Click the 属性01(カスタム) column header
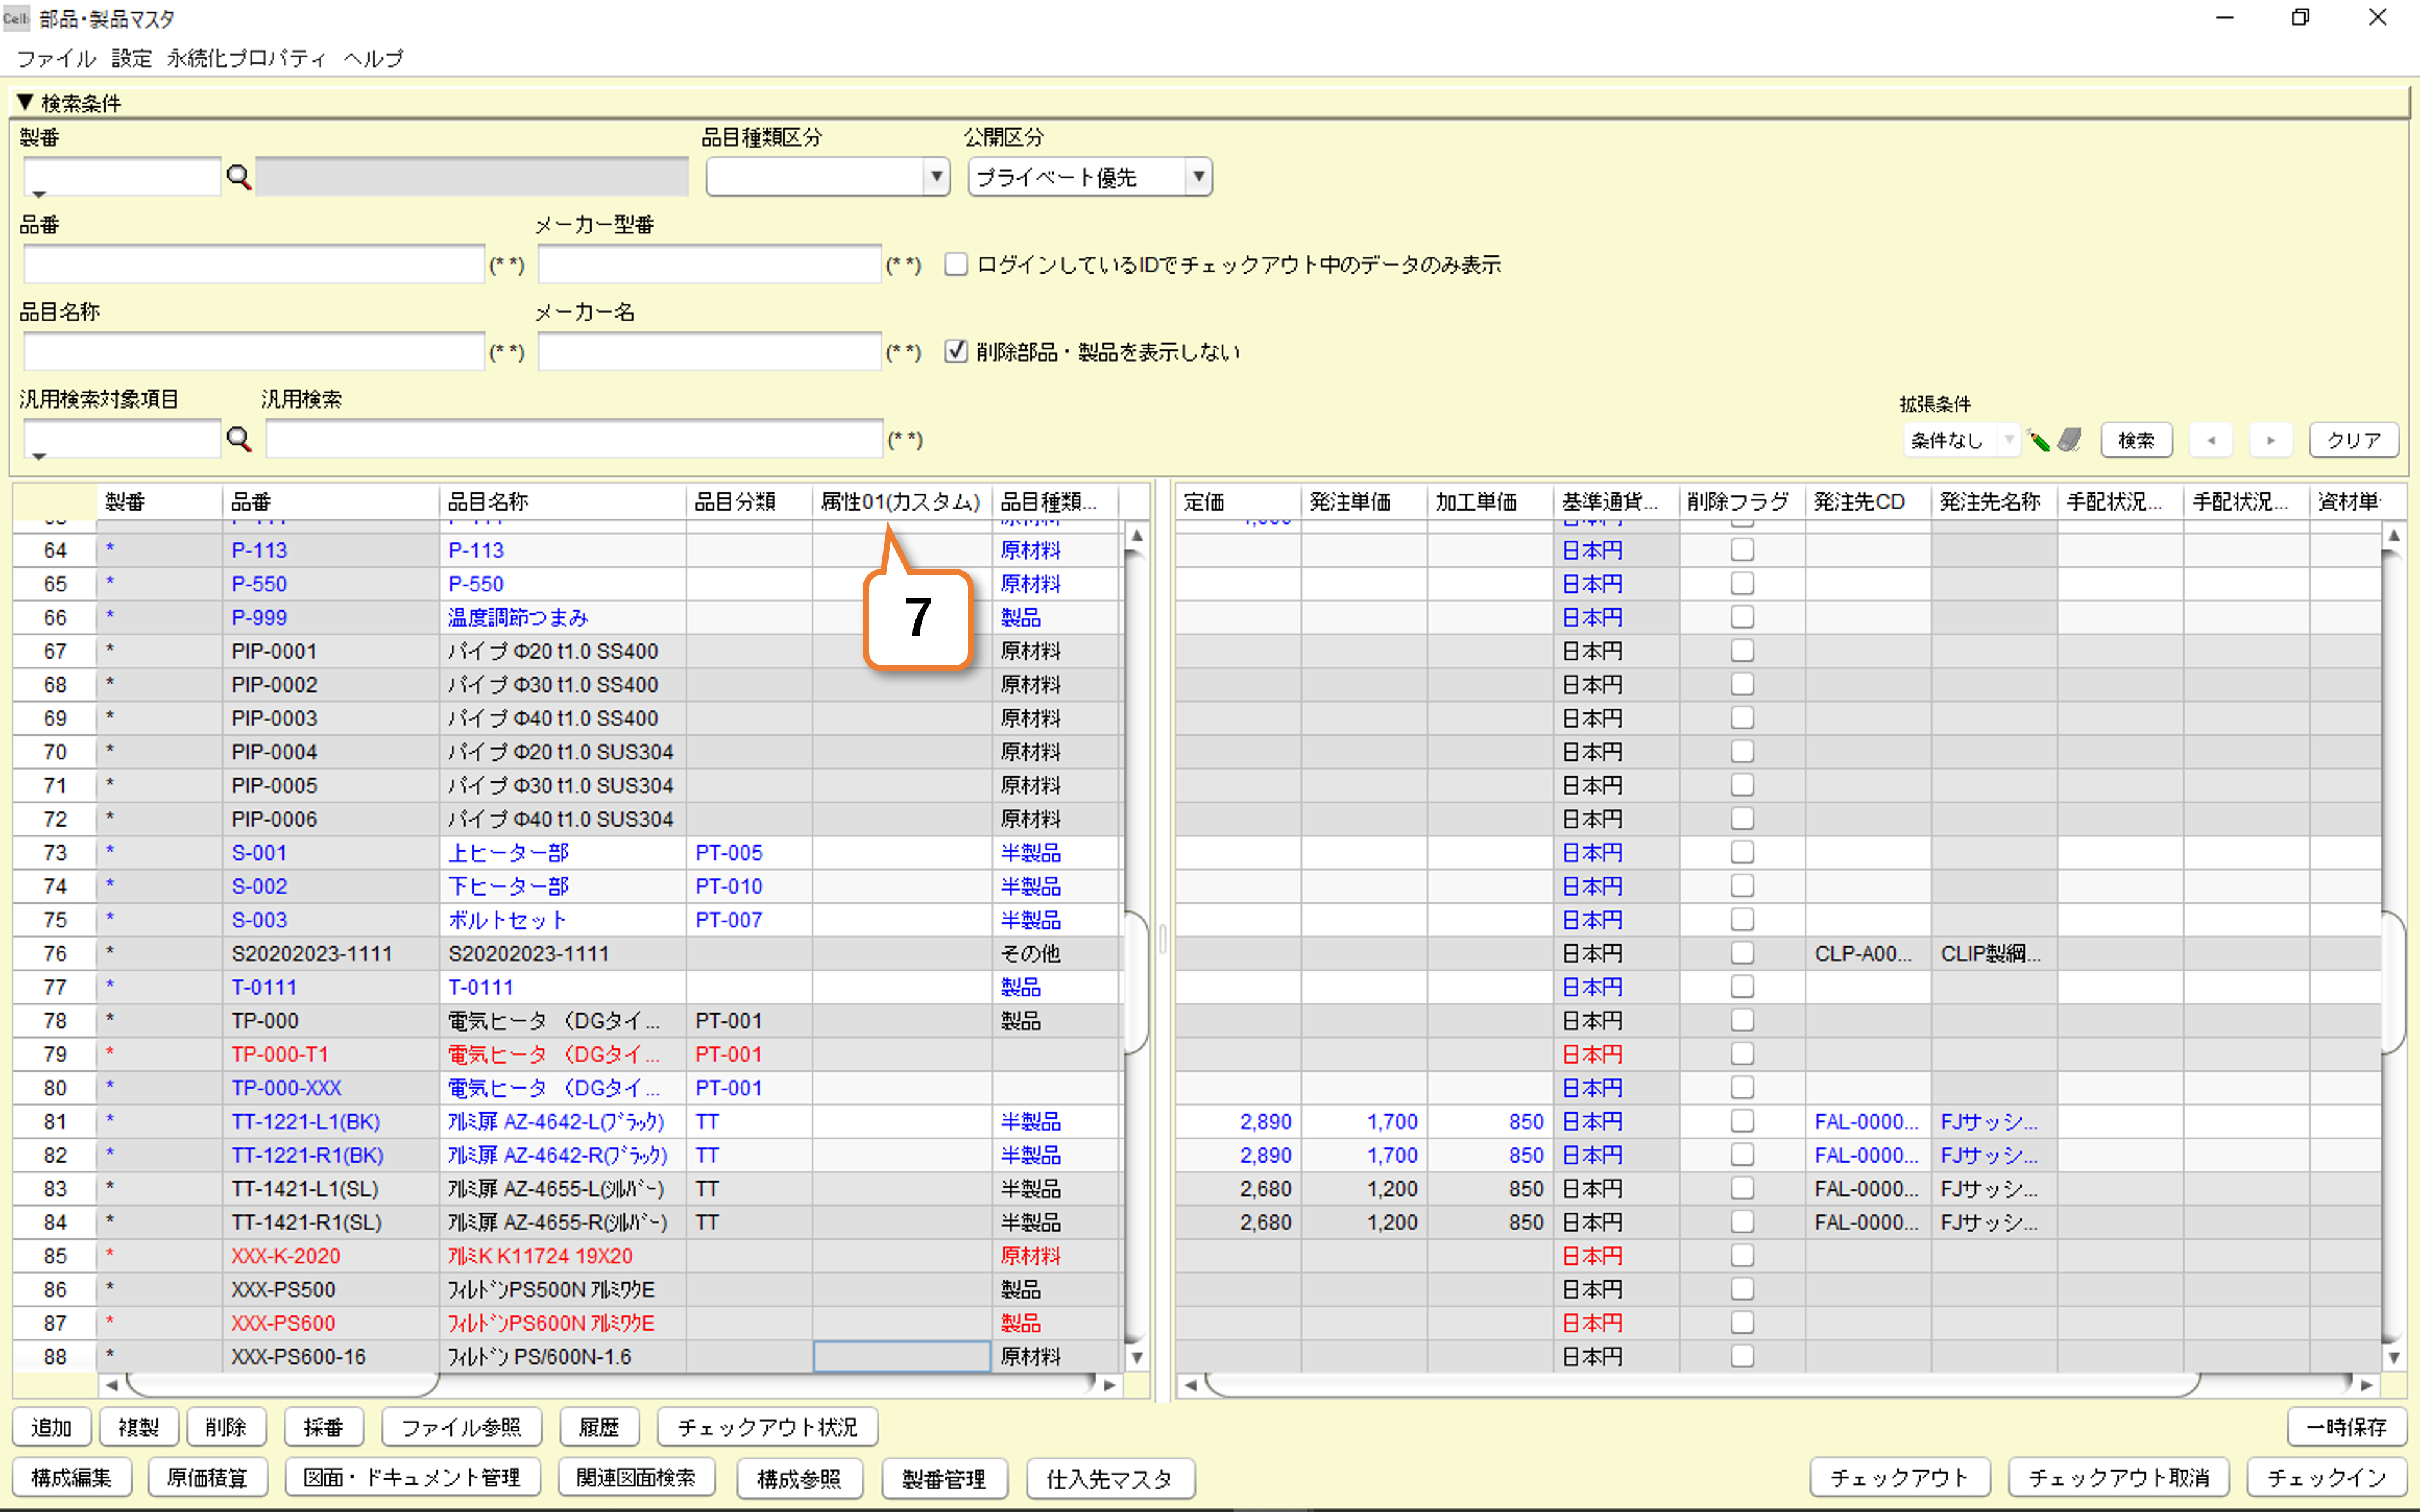Screen dimensions: 2420x1512 (901, 502)
